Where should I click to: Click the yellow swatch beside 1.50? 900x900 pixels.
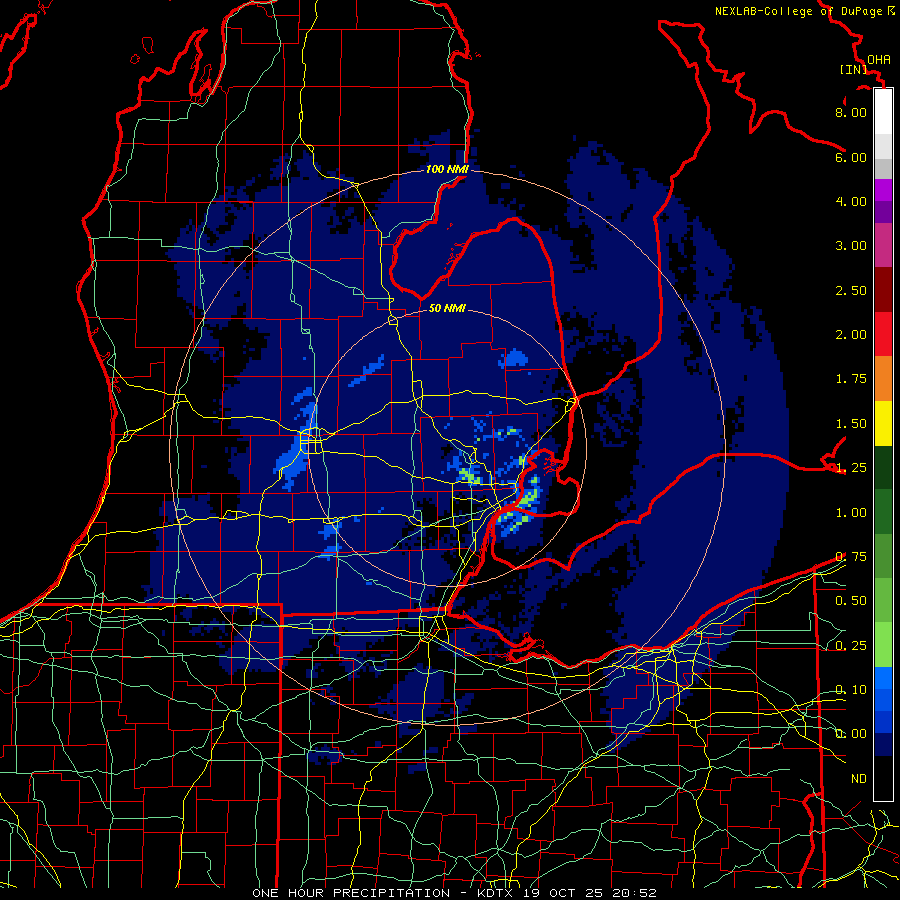click(883, 423)
